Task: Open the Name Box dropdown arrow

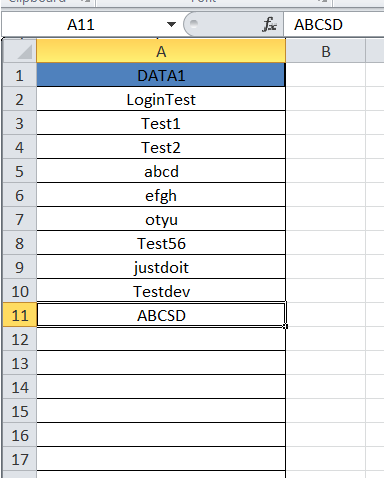Action: click(171, 24)
